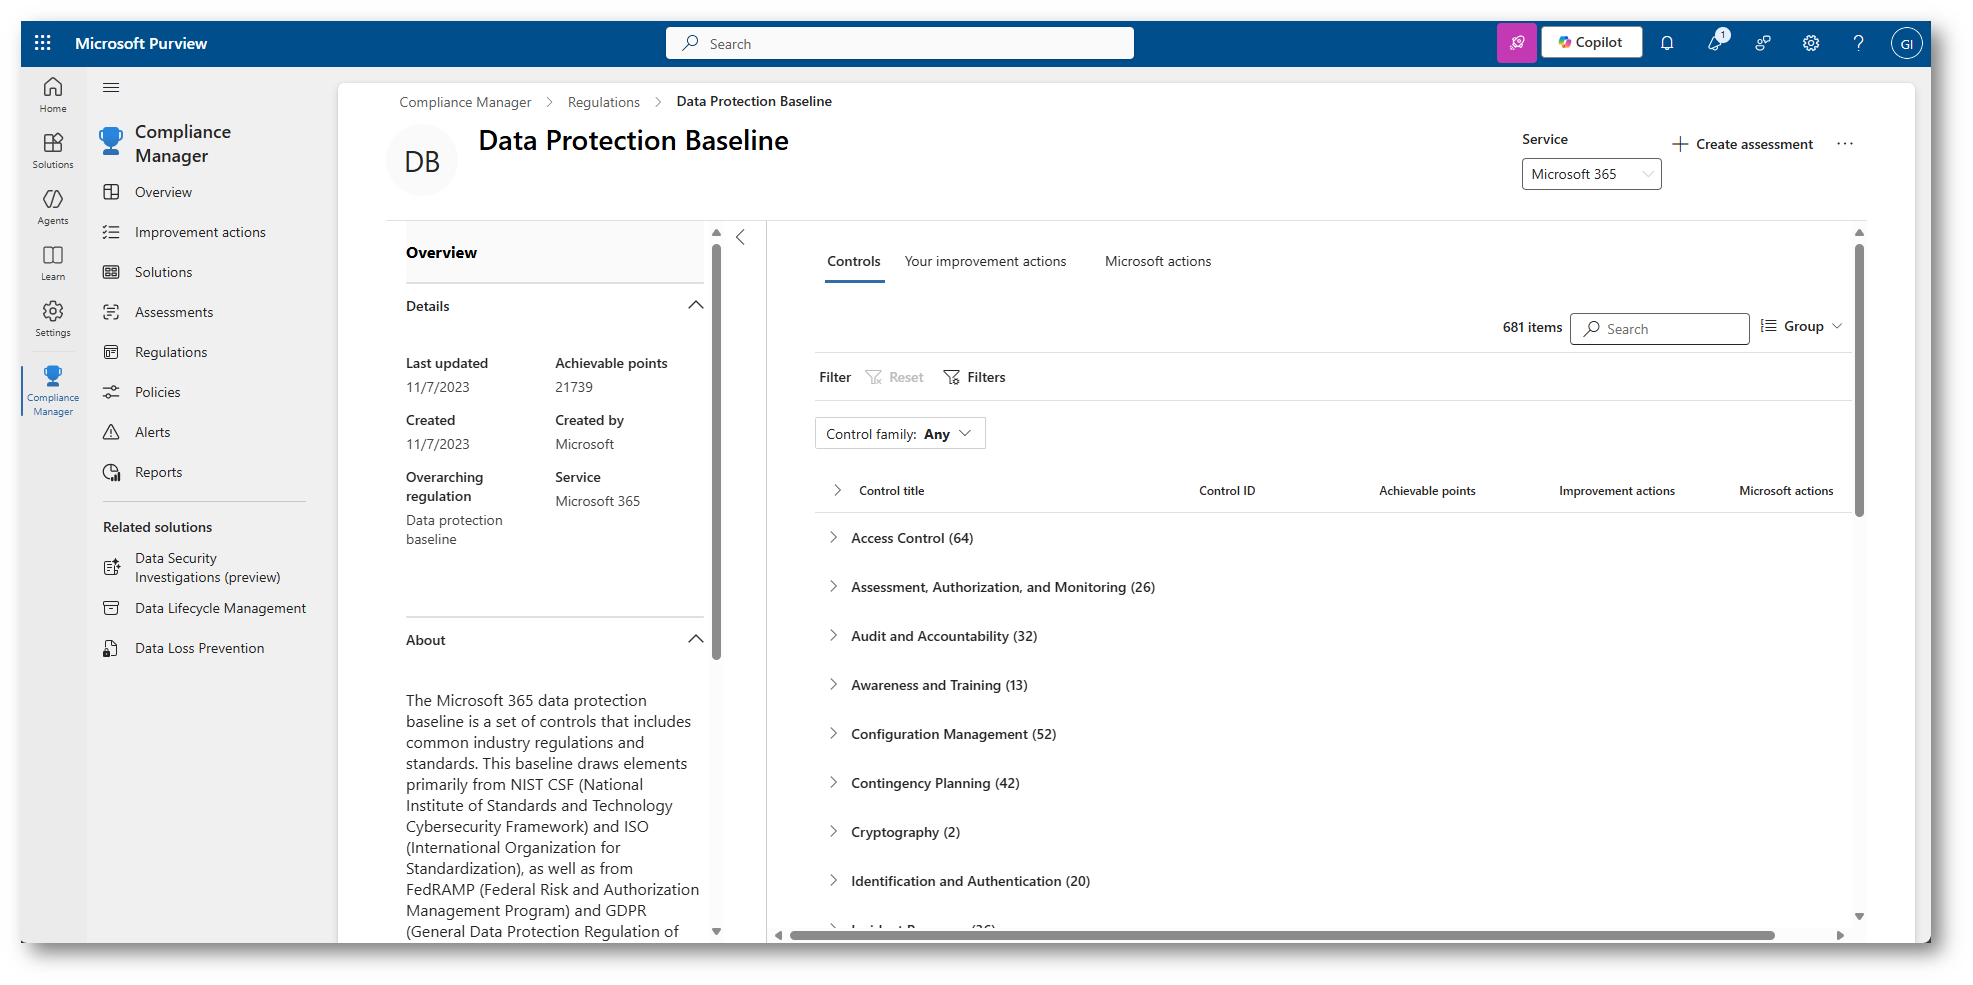
Task: Open the Group dropdown
Action: point(1801,326)
